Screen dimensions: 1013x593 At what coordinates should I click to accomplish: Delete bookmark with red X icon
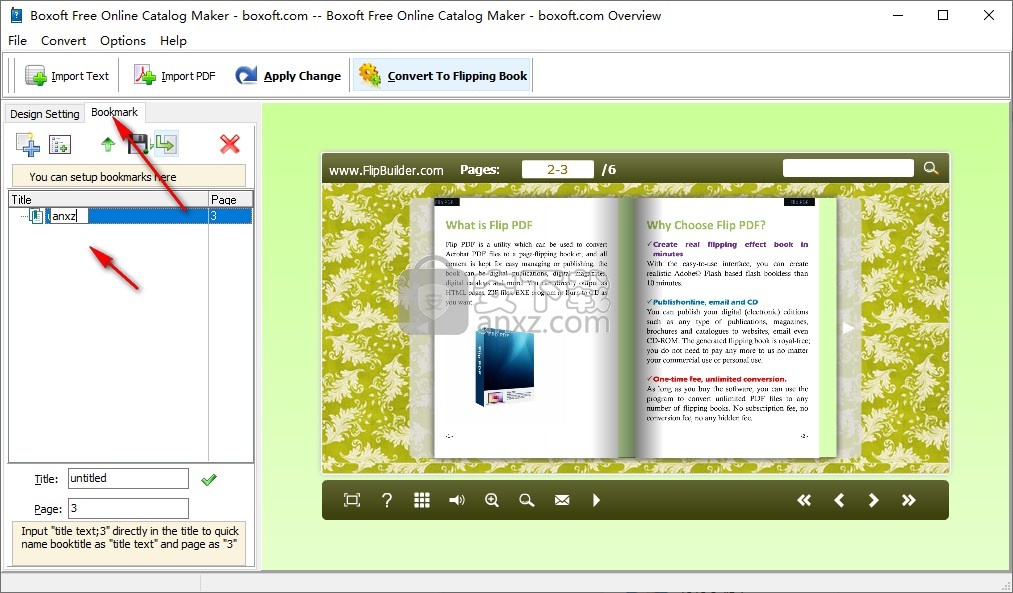click(x=229, y=144)
